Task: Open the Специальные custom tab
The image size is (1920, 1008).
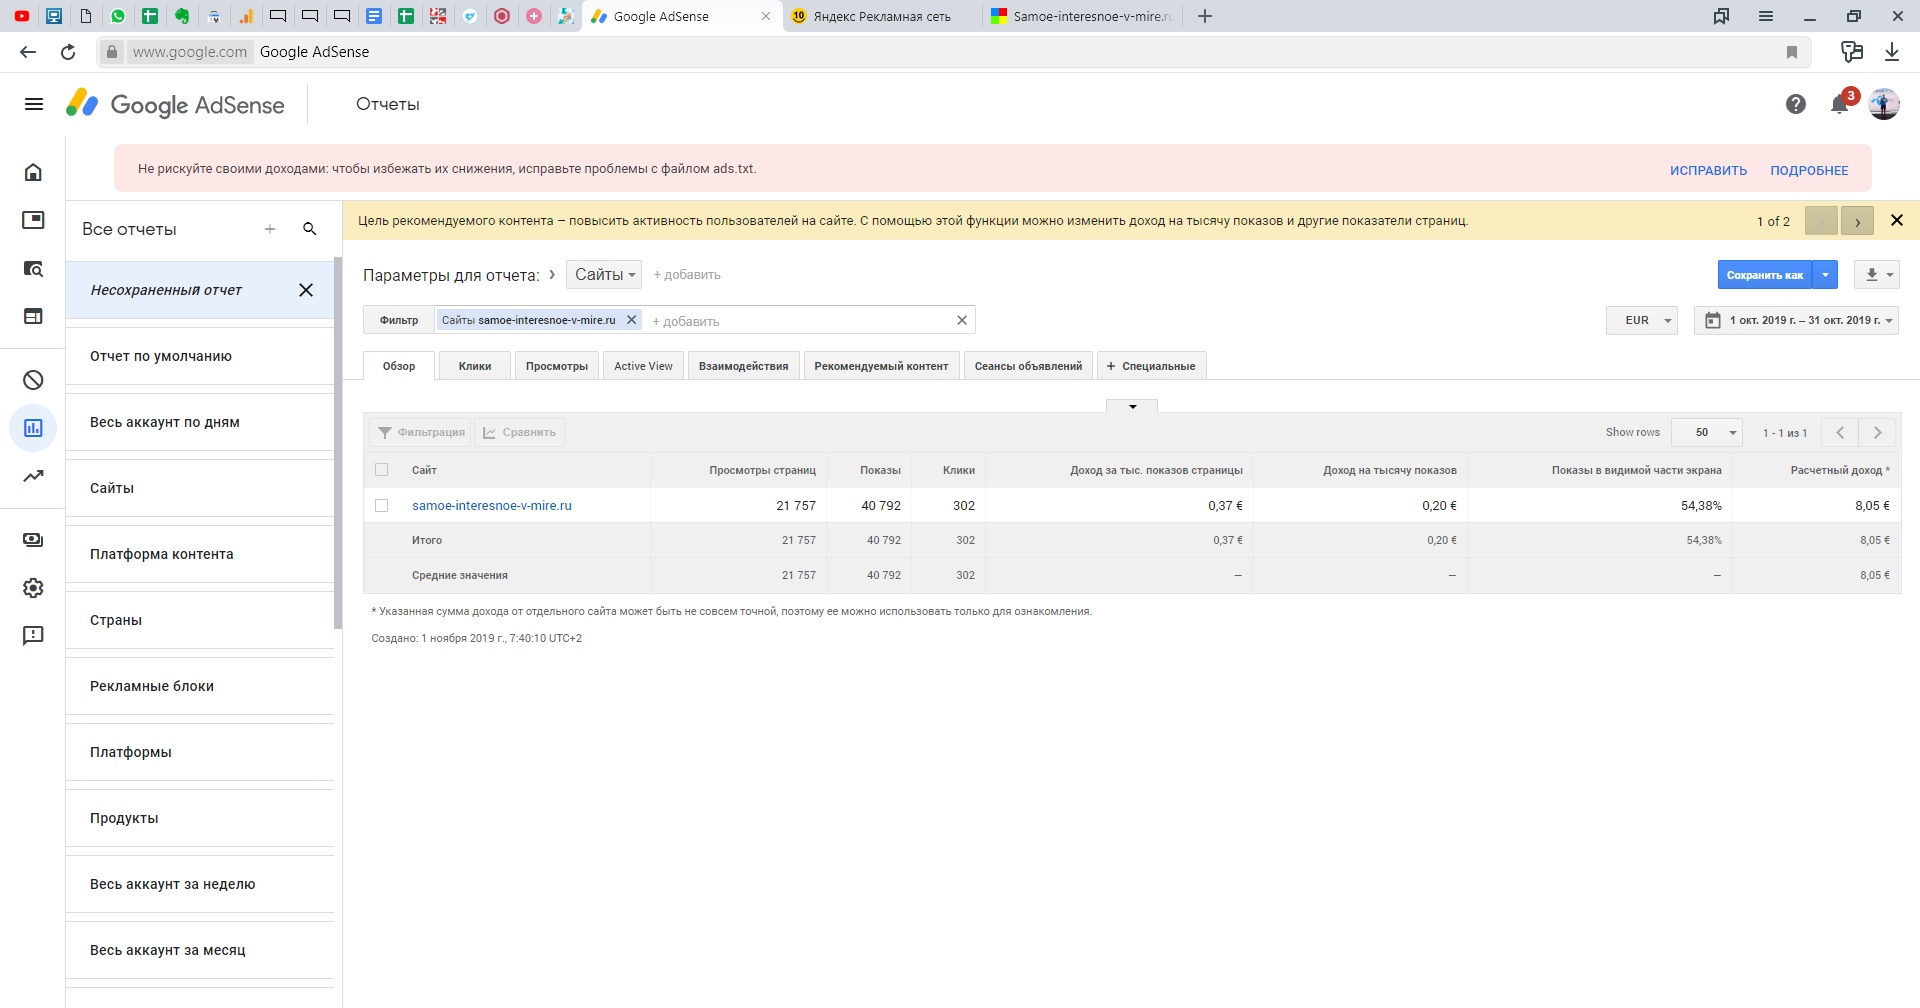Action: (x=1152, y=366)
